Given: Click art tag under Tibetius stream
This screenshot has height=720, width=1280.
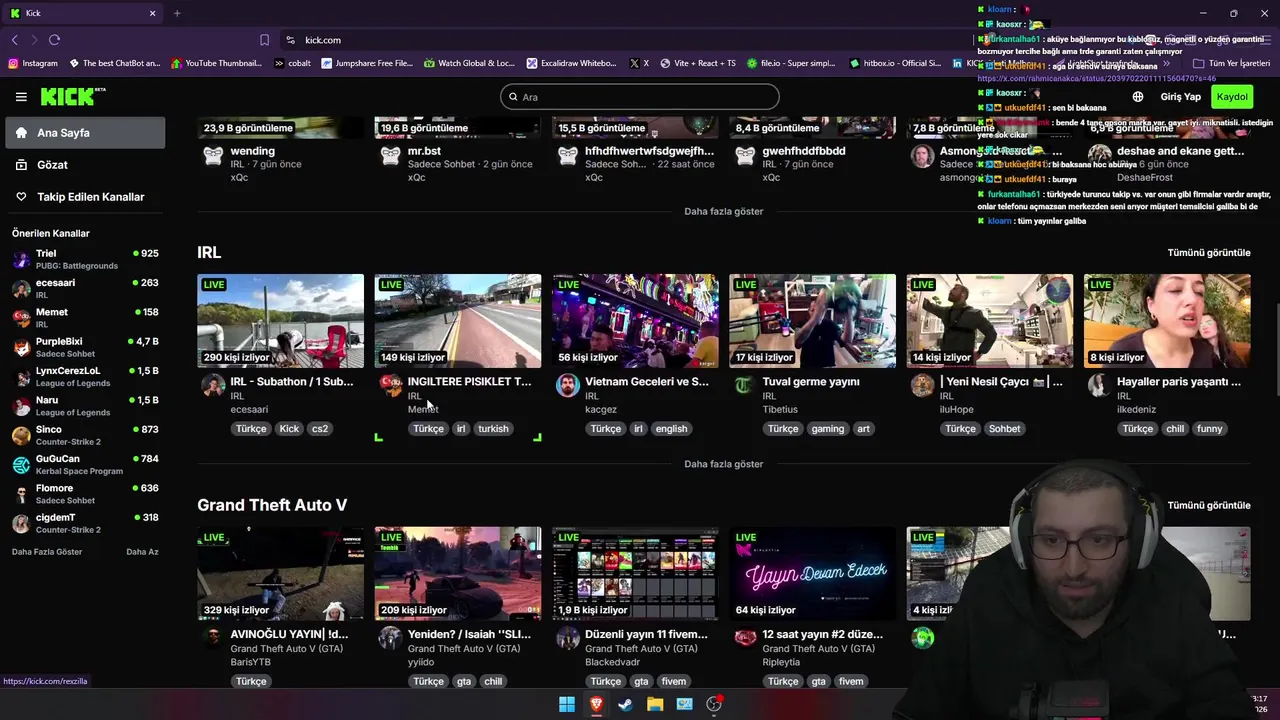Looking at the screenshot, I should (863, 429).
